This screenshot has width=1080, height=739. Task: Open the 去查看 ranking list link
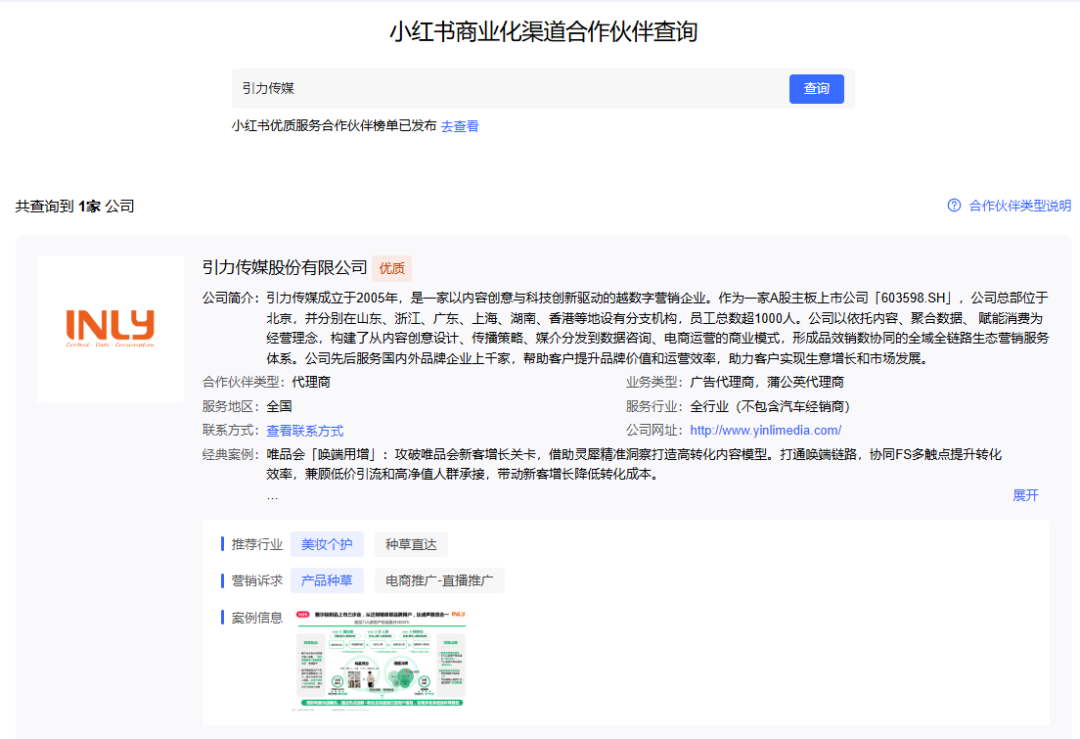[x=460, y=126]
